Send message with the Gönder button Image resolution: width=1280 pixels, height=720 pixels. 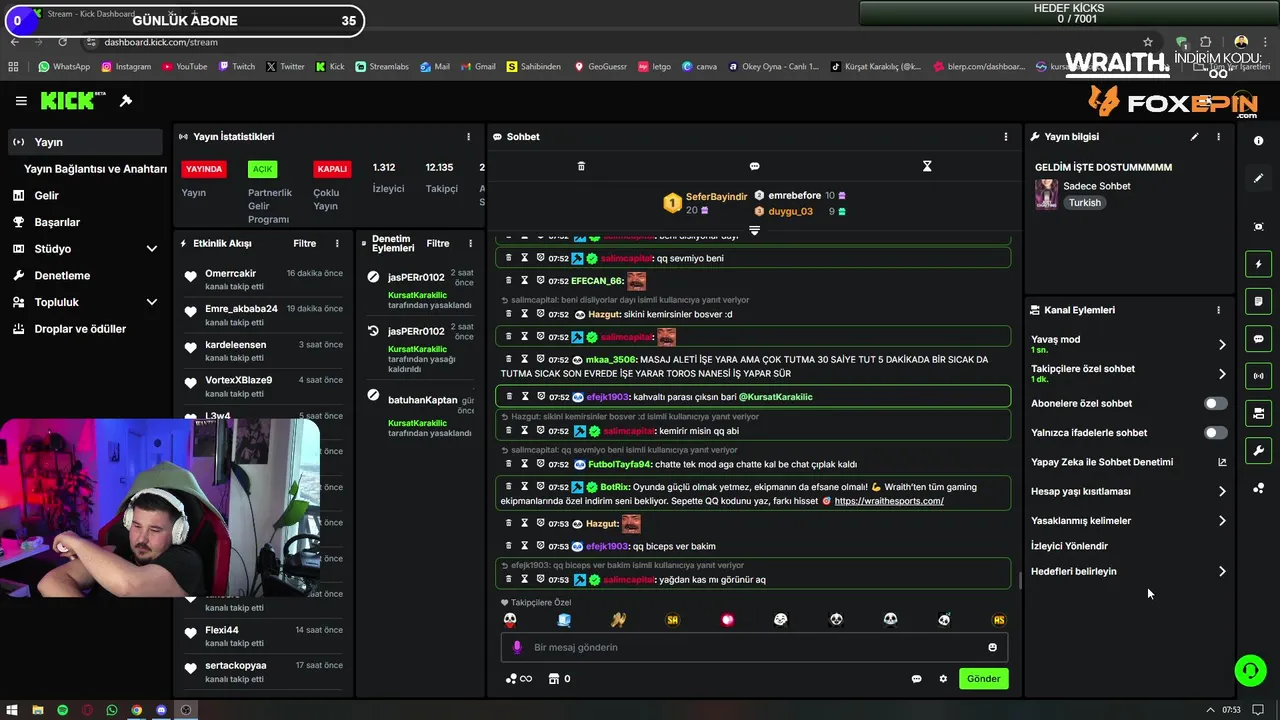(x=982, y=678)
